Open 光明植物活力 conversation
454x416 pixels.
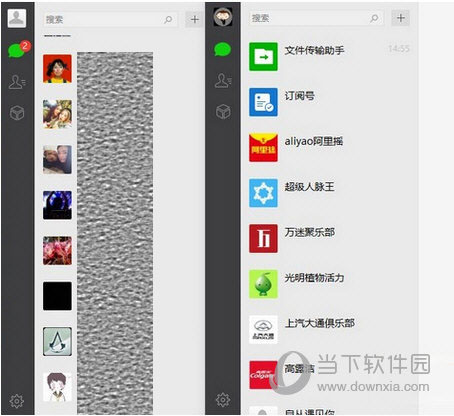coord(330,284)
